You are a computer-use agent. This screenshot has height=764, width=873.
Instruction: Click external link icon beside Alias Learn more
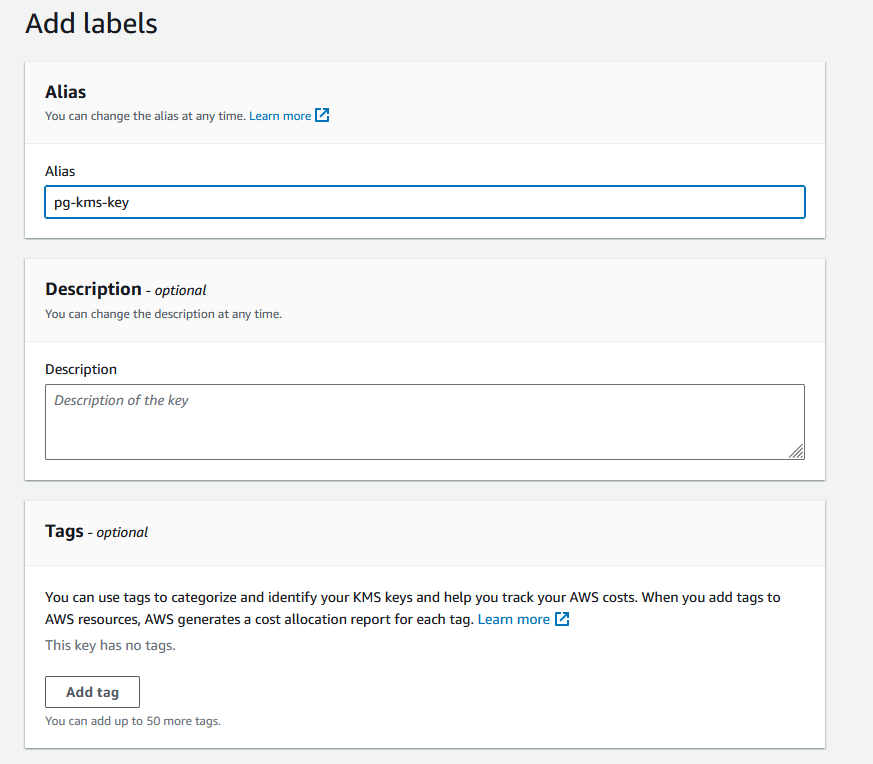[322, 115]
